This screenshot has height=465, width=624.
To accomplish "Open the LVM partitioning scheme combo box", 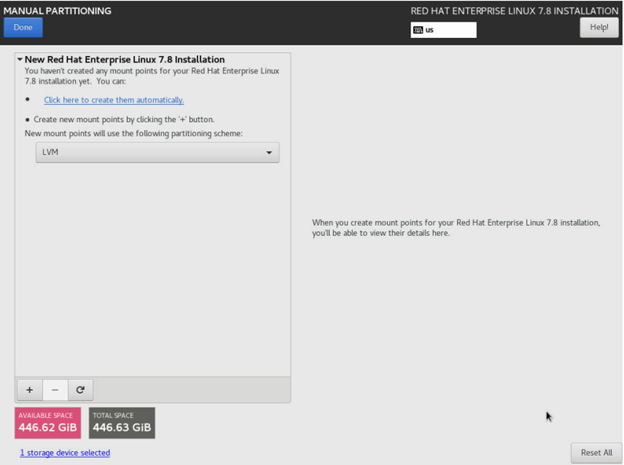I will click(157, 153).
